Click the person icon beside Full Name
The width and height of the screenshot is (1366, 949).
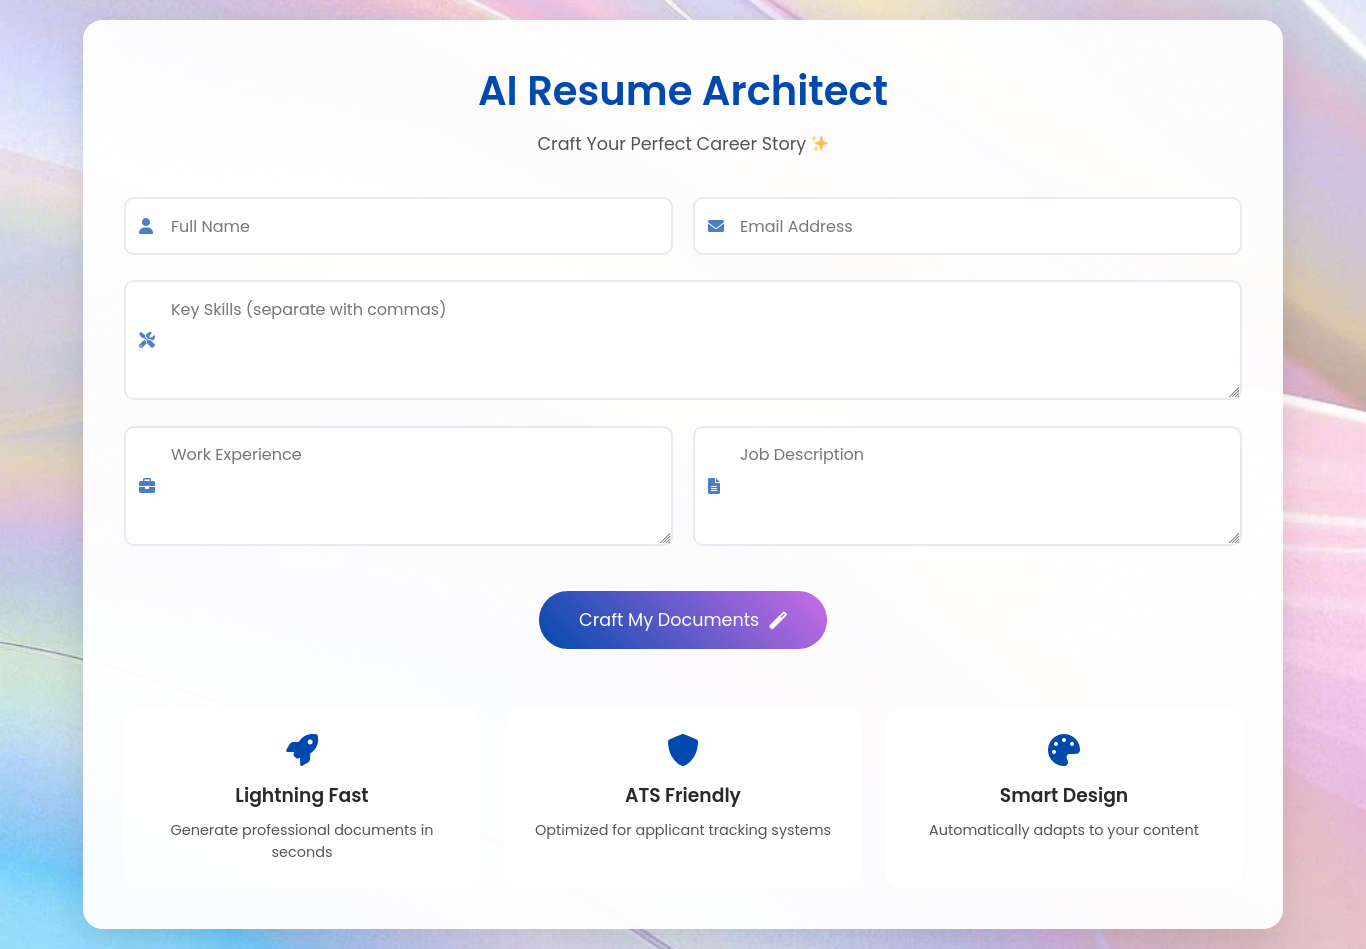pyautogui.click(x=146, y=226)
